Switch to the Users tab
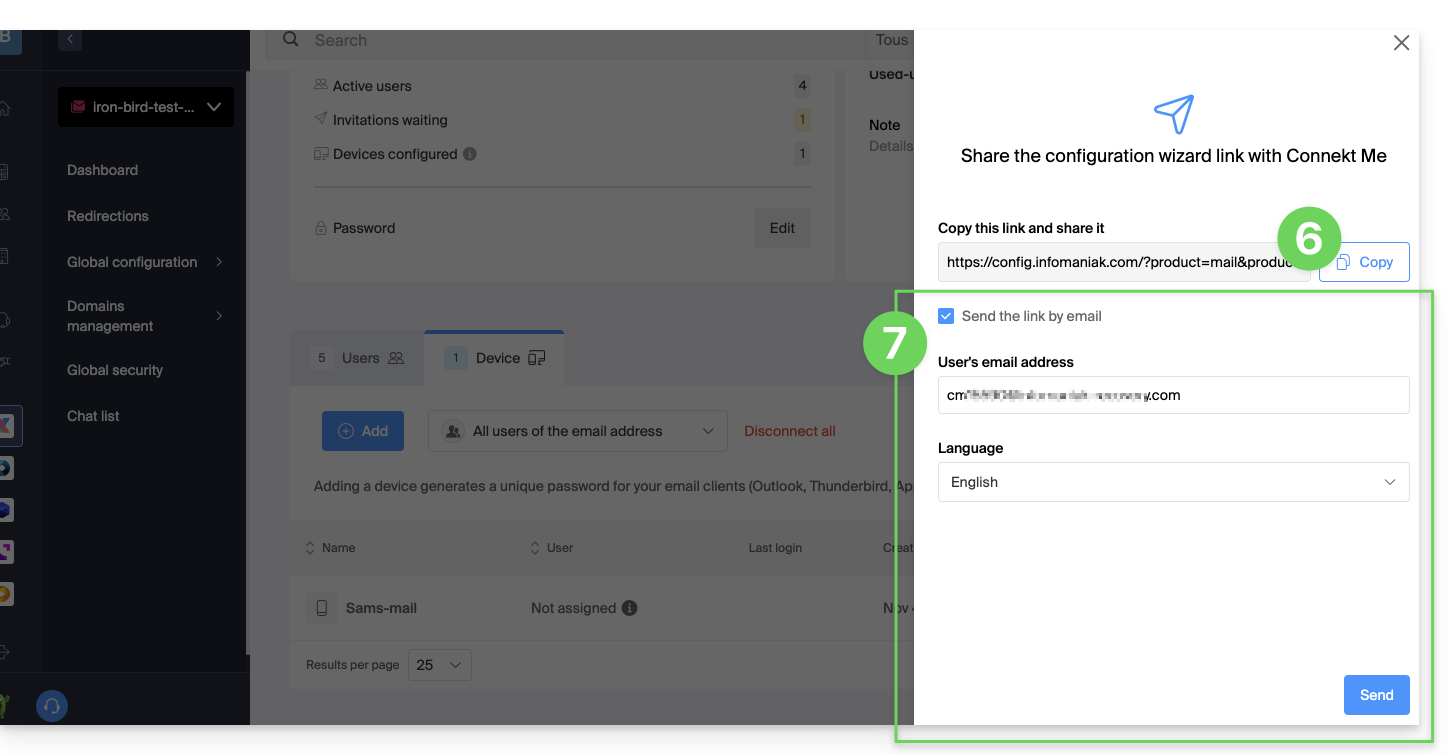 (x=357, y=358)
